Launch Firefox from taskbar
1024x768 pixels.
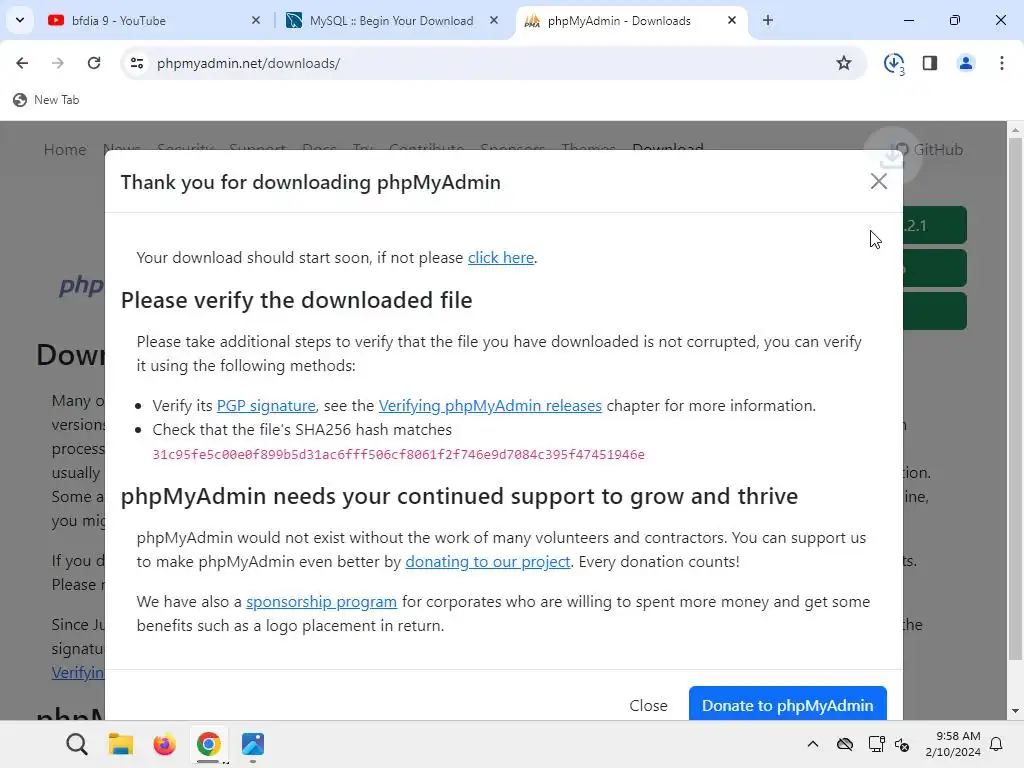165,744
